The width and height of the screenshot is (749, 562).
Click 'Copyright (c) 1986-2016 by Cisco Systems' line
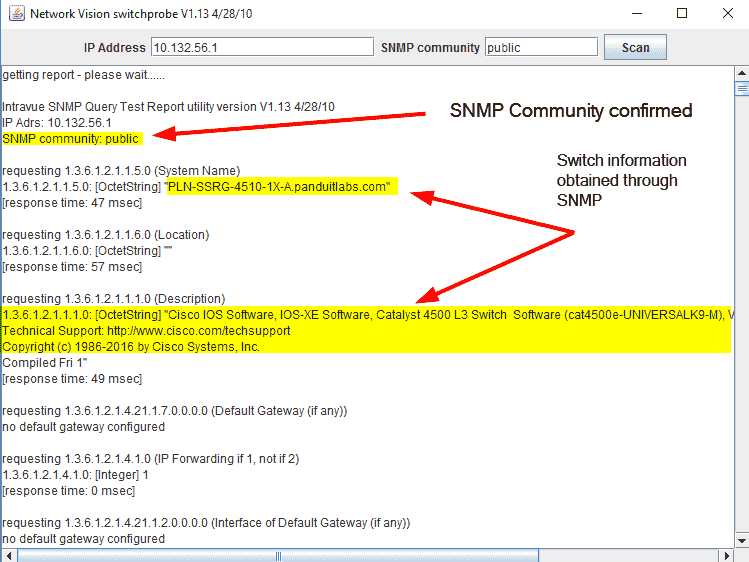131,347
